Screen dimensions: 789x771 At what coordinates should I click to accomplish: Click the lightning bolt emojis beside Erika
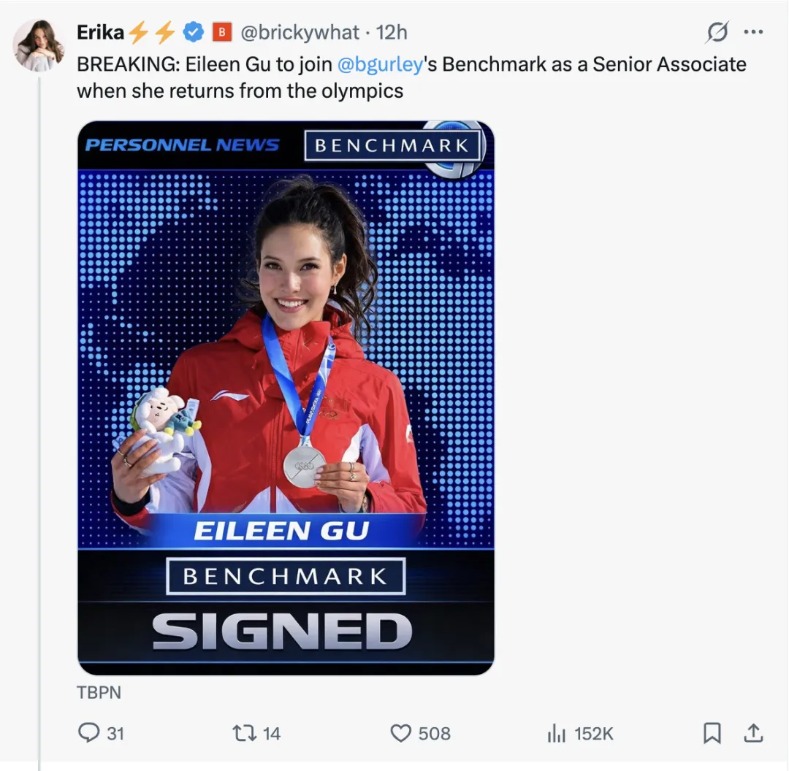[151, 33]
